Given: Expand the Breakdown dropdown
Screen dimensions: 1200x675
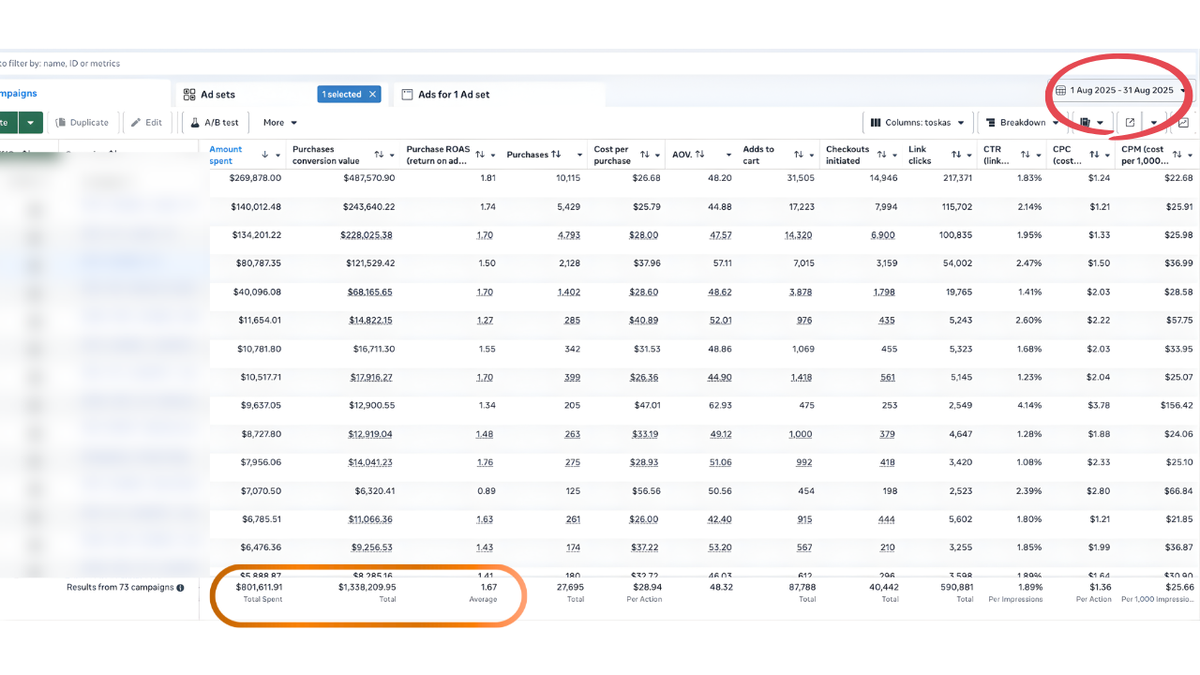Looking at the screenshot, I should (1021, 123).
